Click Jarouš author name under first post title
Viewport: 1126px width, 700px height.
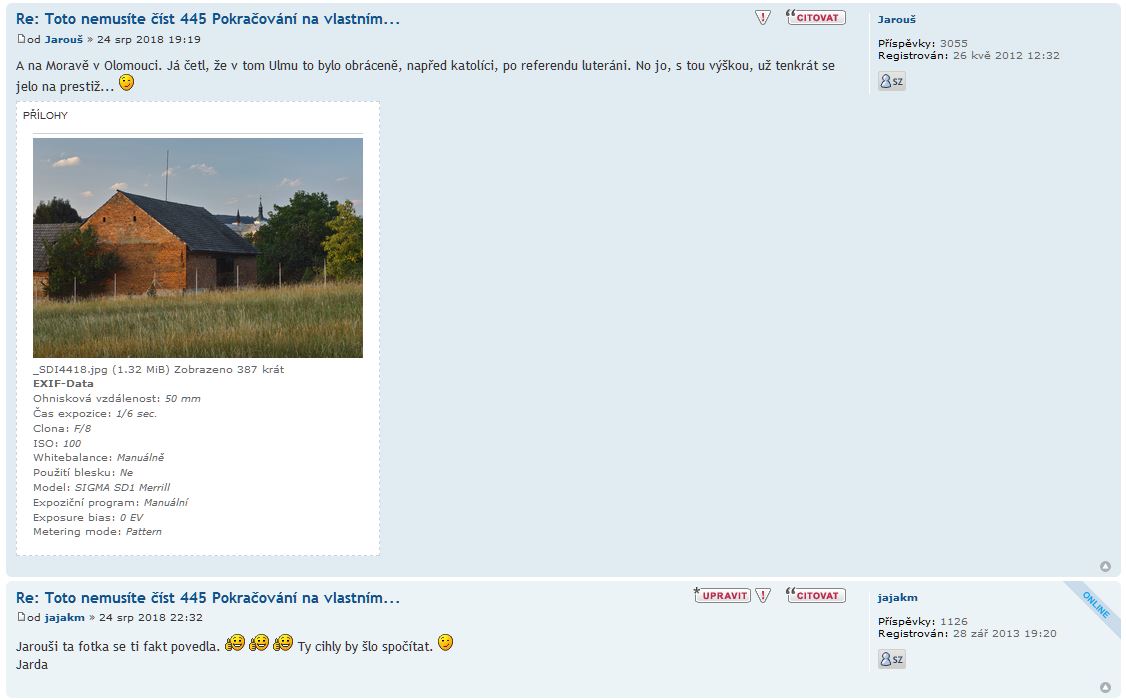tap(64, 39)
